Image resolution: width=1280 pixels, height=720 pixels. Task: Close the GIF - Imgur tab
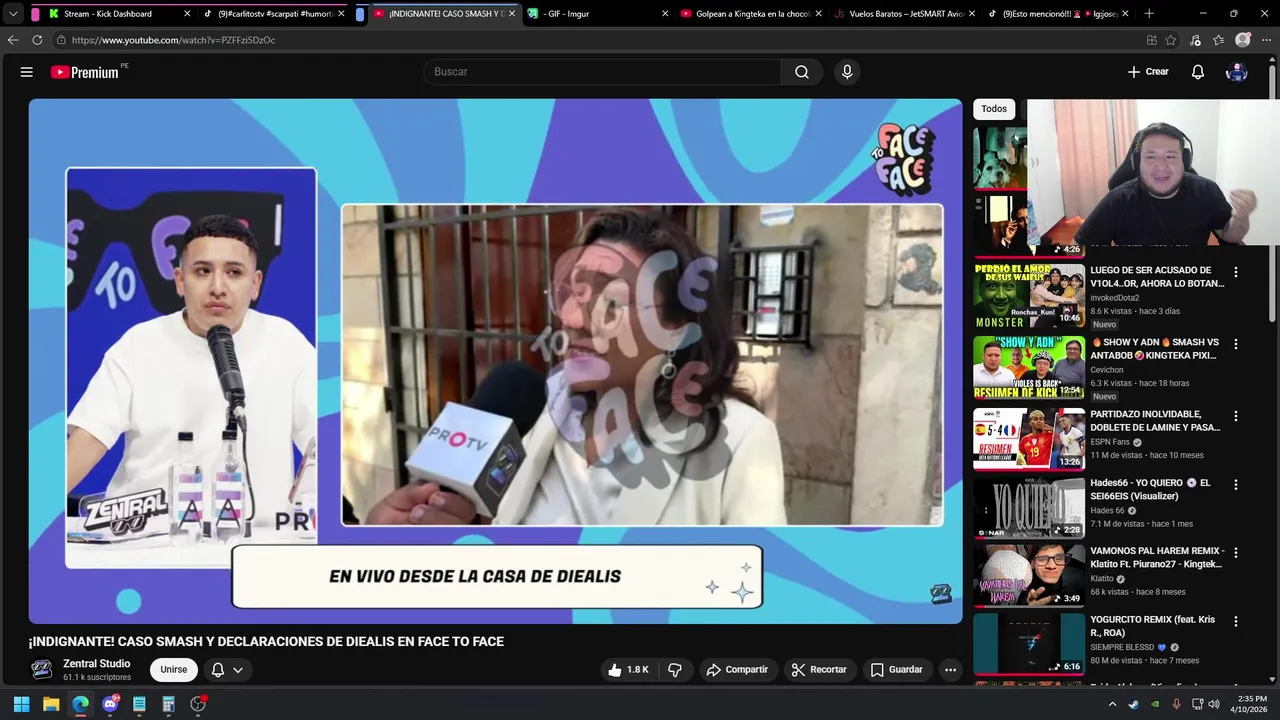coord(665,14)
